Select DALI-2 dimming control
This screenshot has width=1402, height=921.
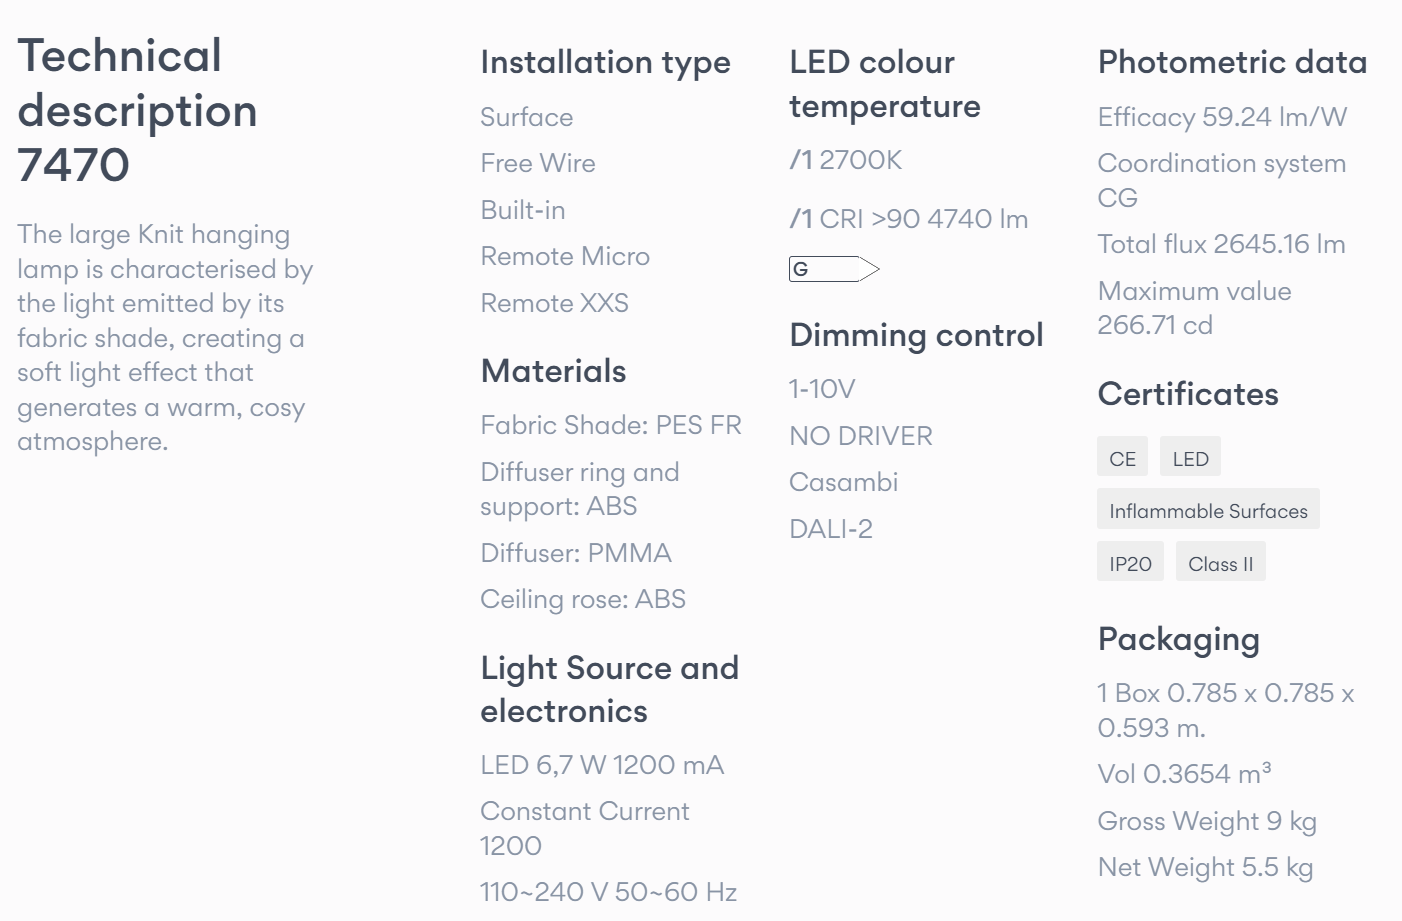click(831, 529)
